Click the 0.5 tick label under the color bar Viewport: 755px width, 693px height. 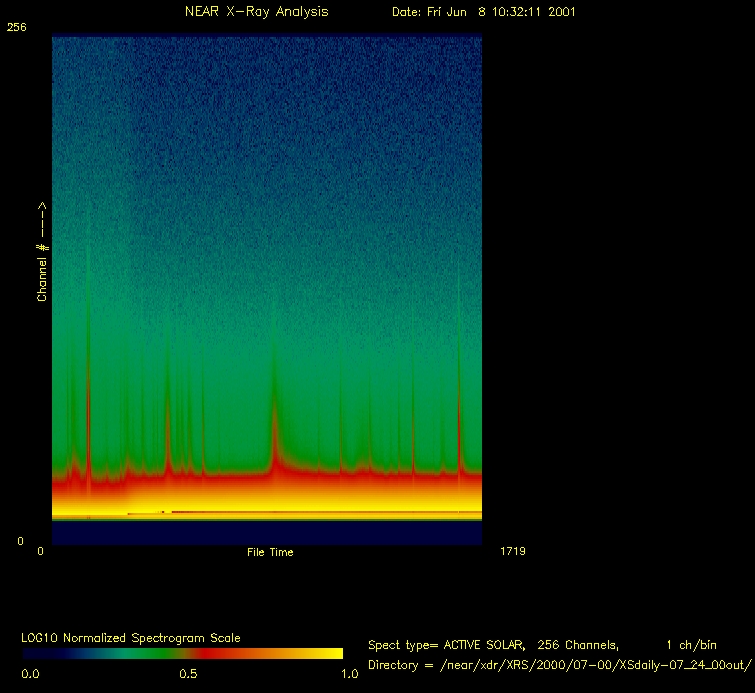click(x=188, y=674)
